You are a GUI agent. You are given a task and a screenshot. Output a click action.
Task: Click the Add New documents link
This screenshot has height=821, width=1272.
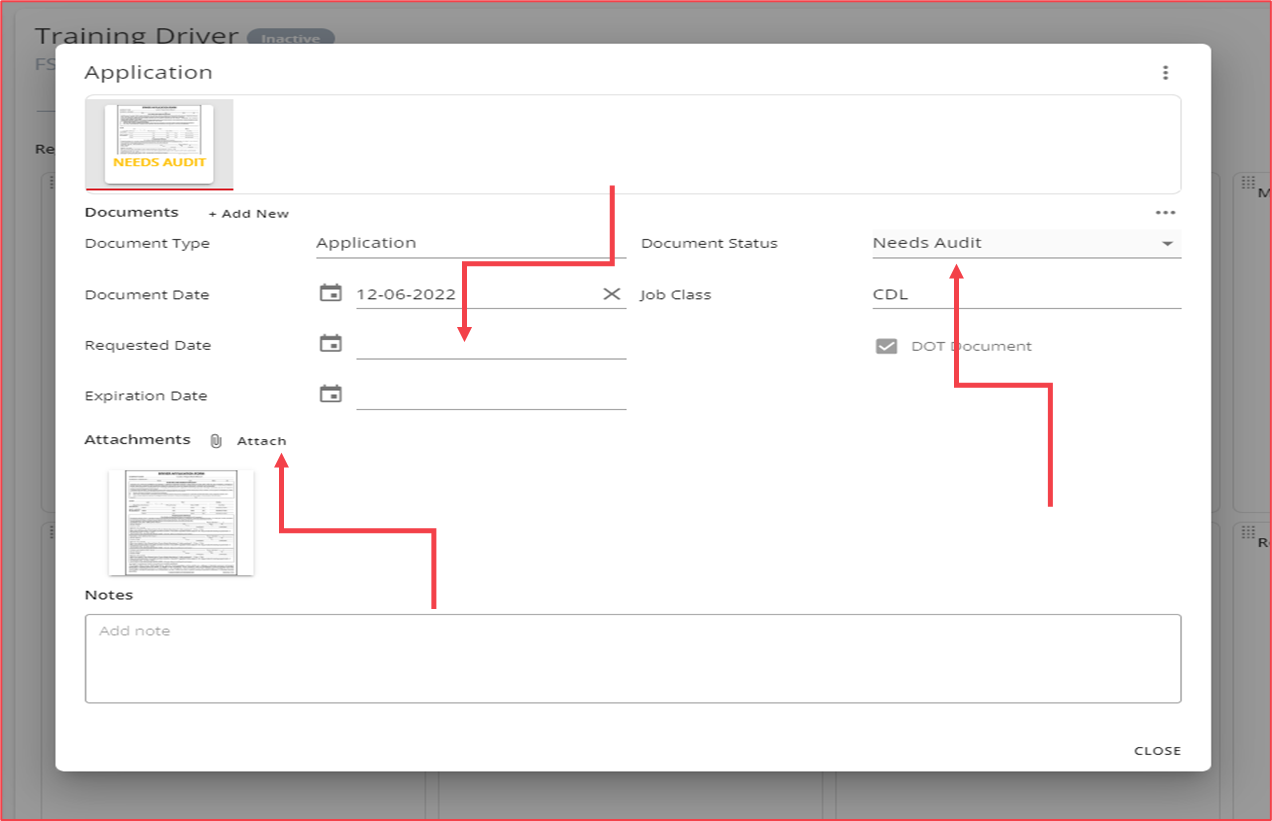pyautogui.click(x=249, y=213)
